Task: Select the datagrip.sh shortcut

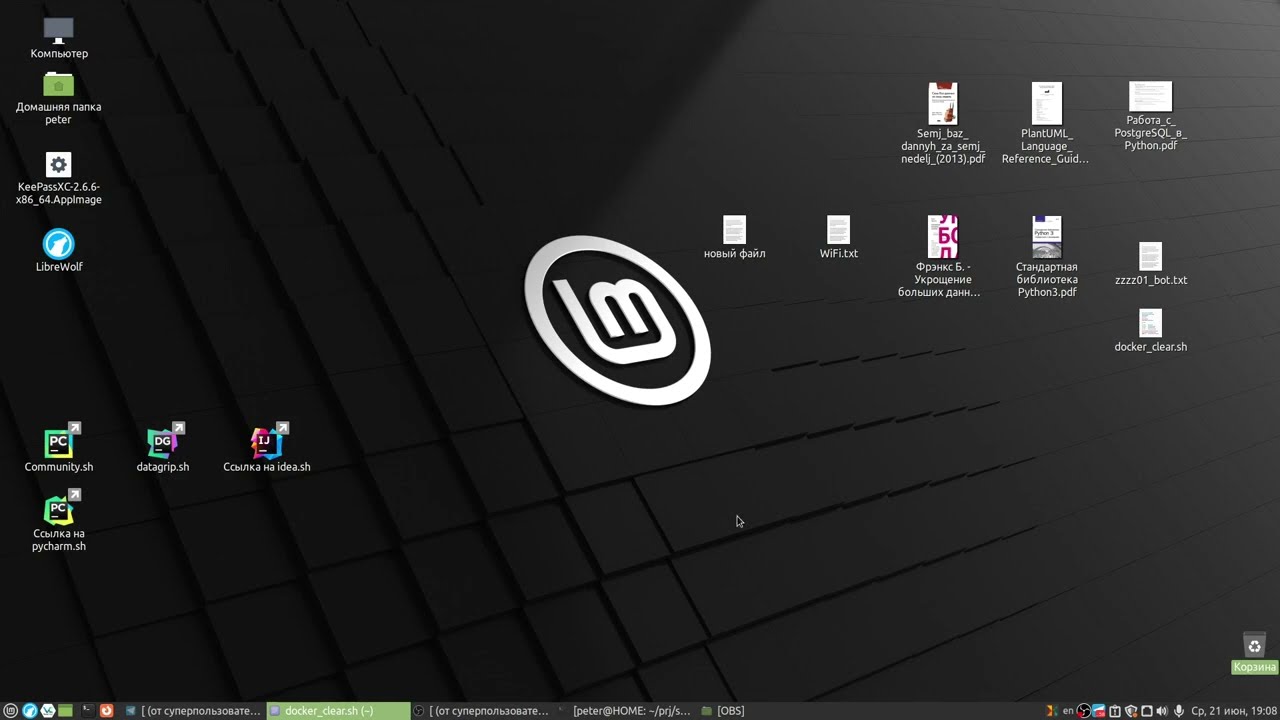Action: point(163,448)
